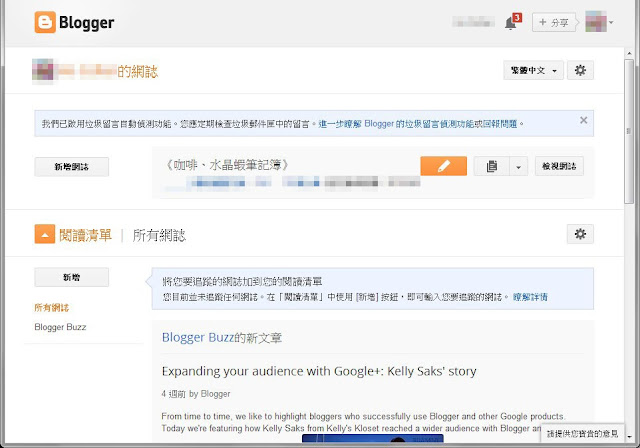Click the orange Blogger logo icon
Screen dimensions: 640x448
pyautogui.click(x=45, y=22)
